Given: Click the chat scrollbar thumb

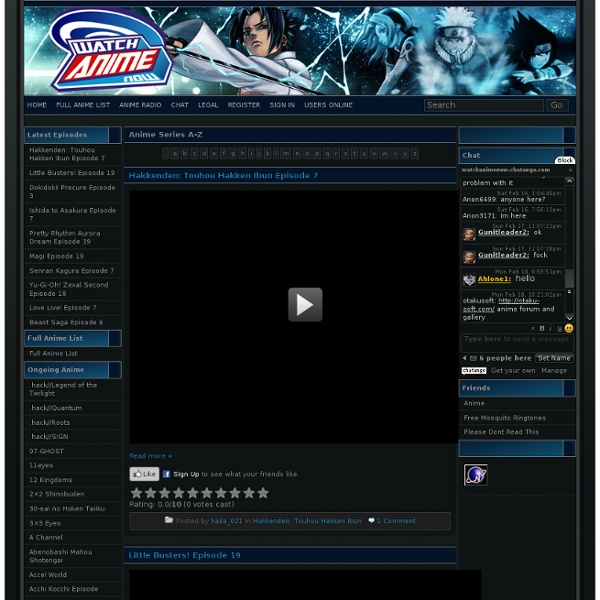Looking at the screenshot, I should click(569, 278).
